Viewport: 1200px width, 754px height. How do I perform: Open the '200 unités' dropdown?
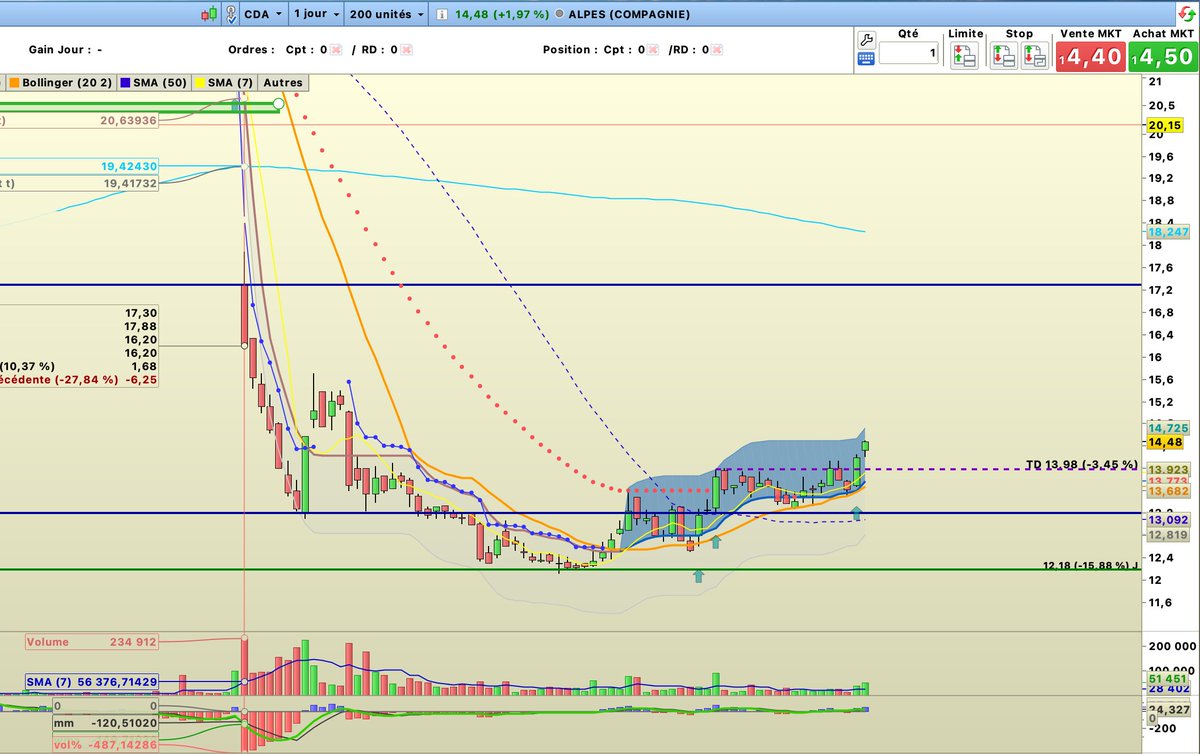[x=387, y=14]
